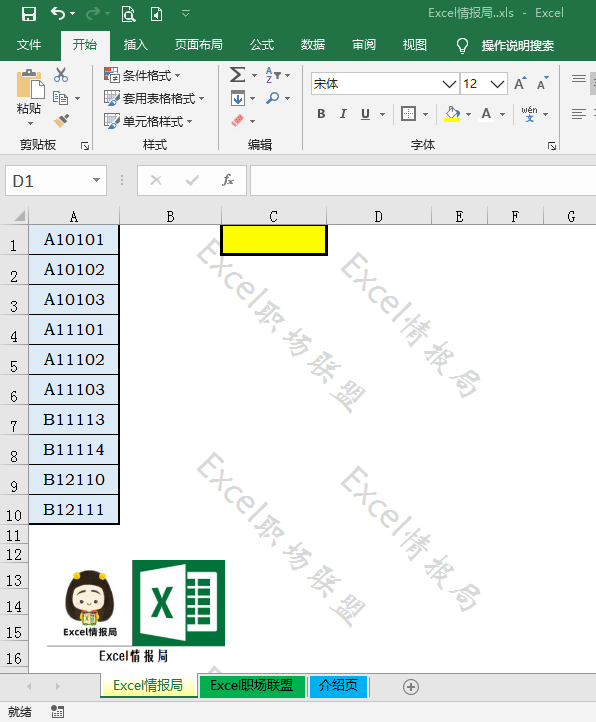The image size is (596, 722).
Task: Open the 数据 ribbon tab
Action: click(313, 45)
